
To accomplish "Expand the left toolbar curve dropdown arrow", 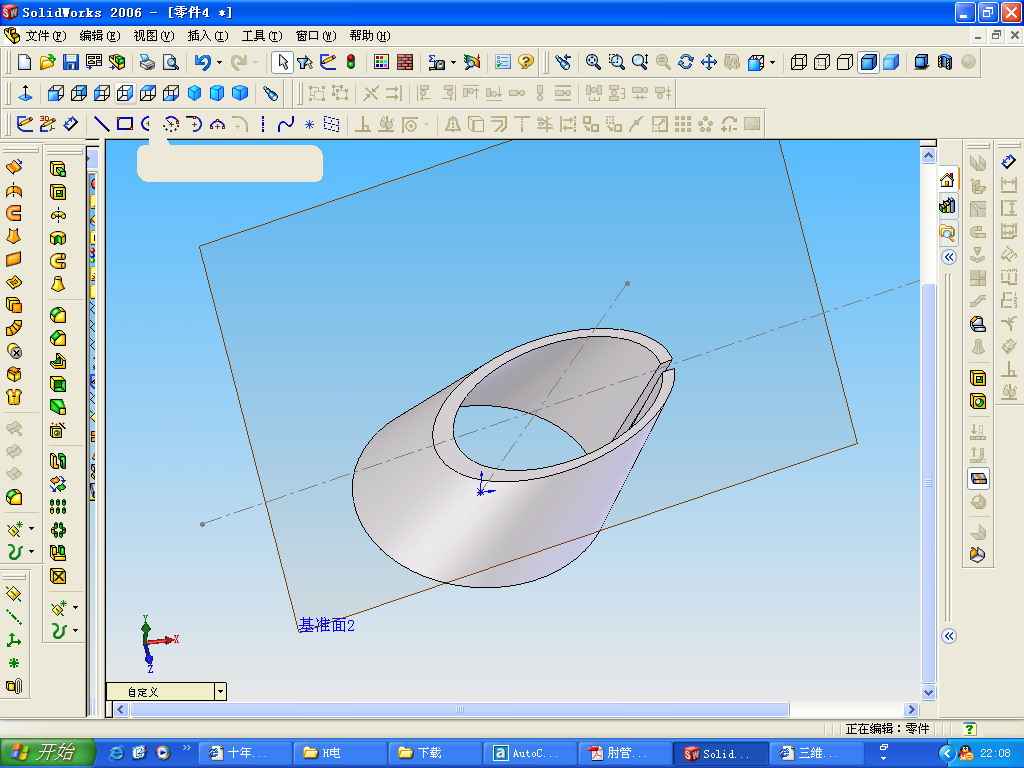I will [31, 551].
